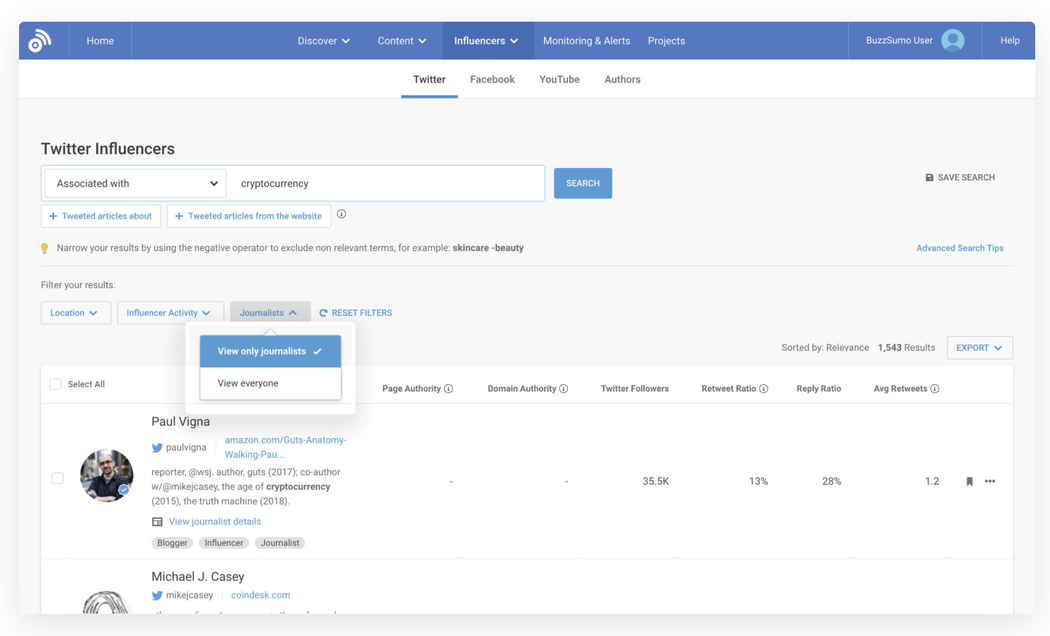
Task: Click the Page Authority info icon
Action: pos(448,389)
